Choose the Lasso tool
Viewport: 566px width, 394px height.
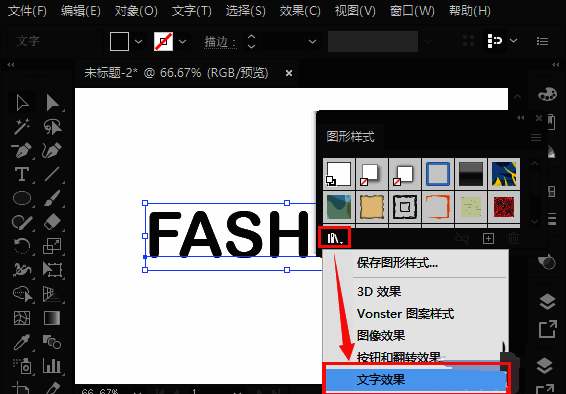tap(52, 127)
